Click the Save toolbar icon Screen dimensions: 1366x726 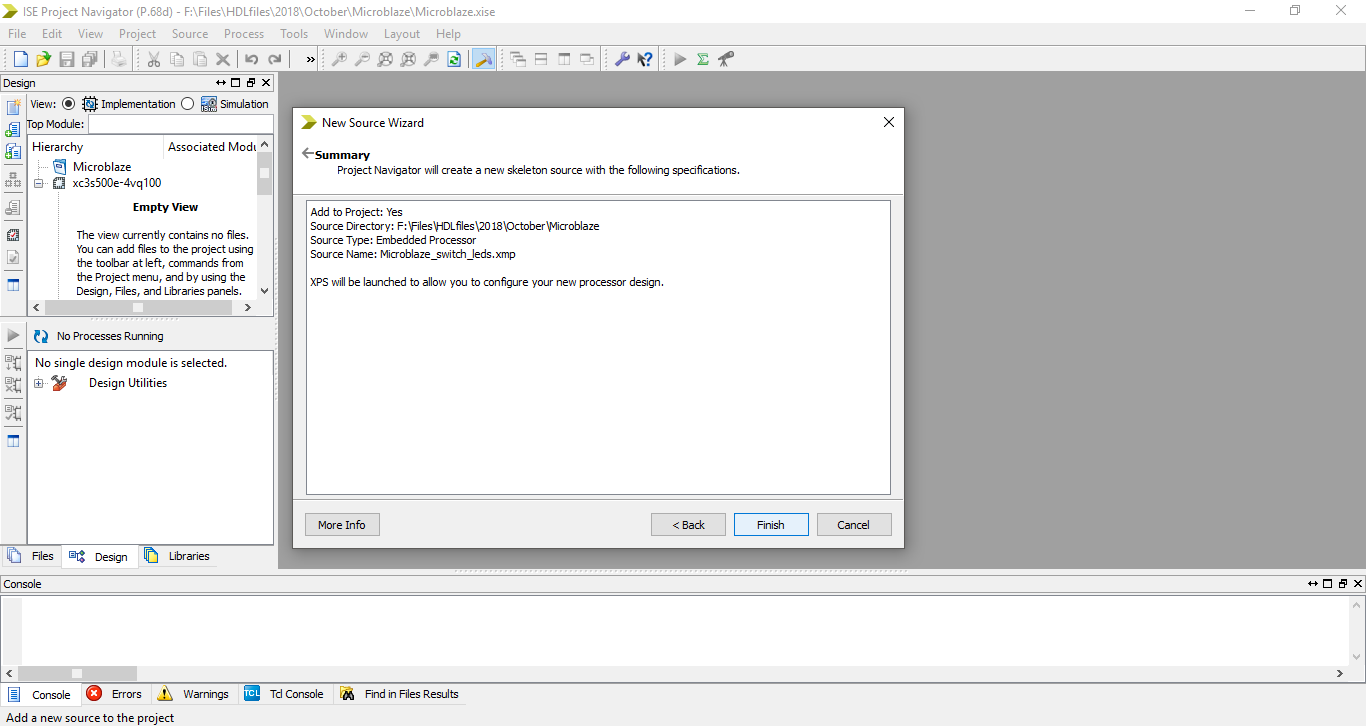[x=67, y=59]
